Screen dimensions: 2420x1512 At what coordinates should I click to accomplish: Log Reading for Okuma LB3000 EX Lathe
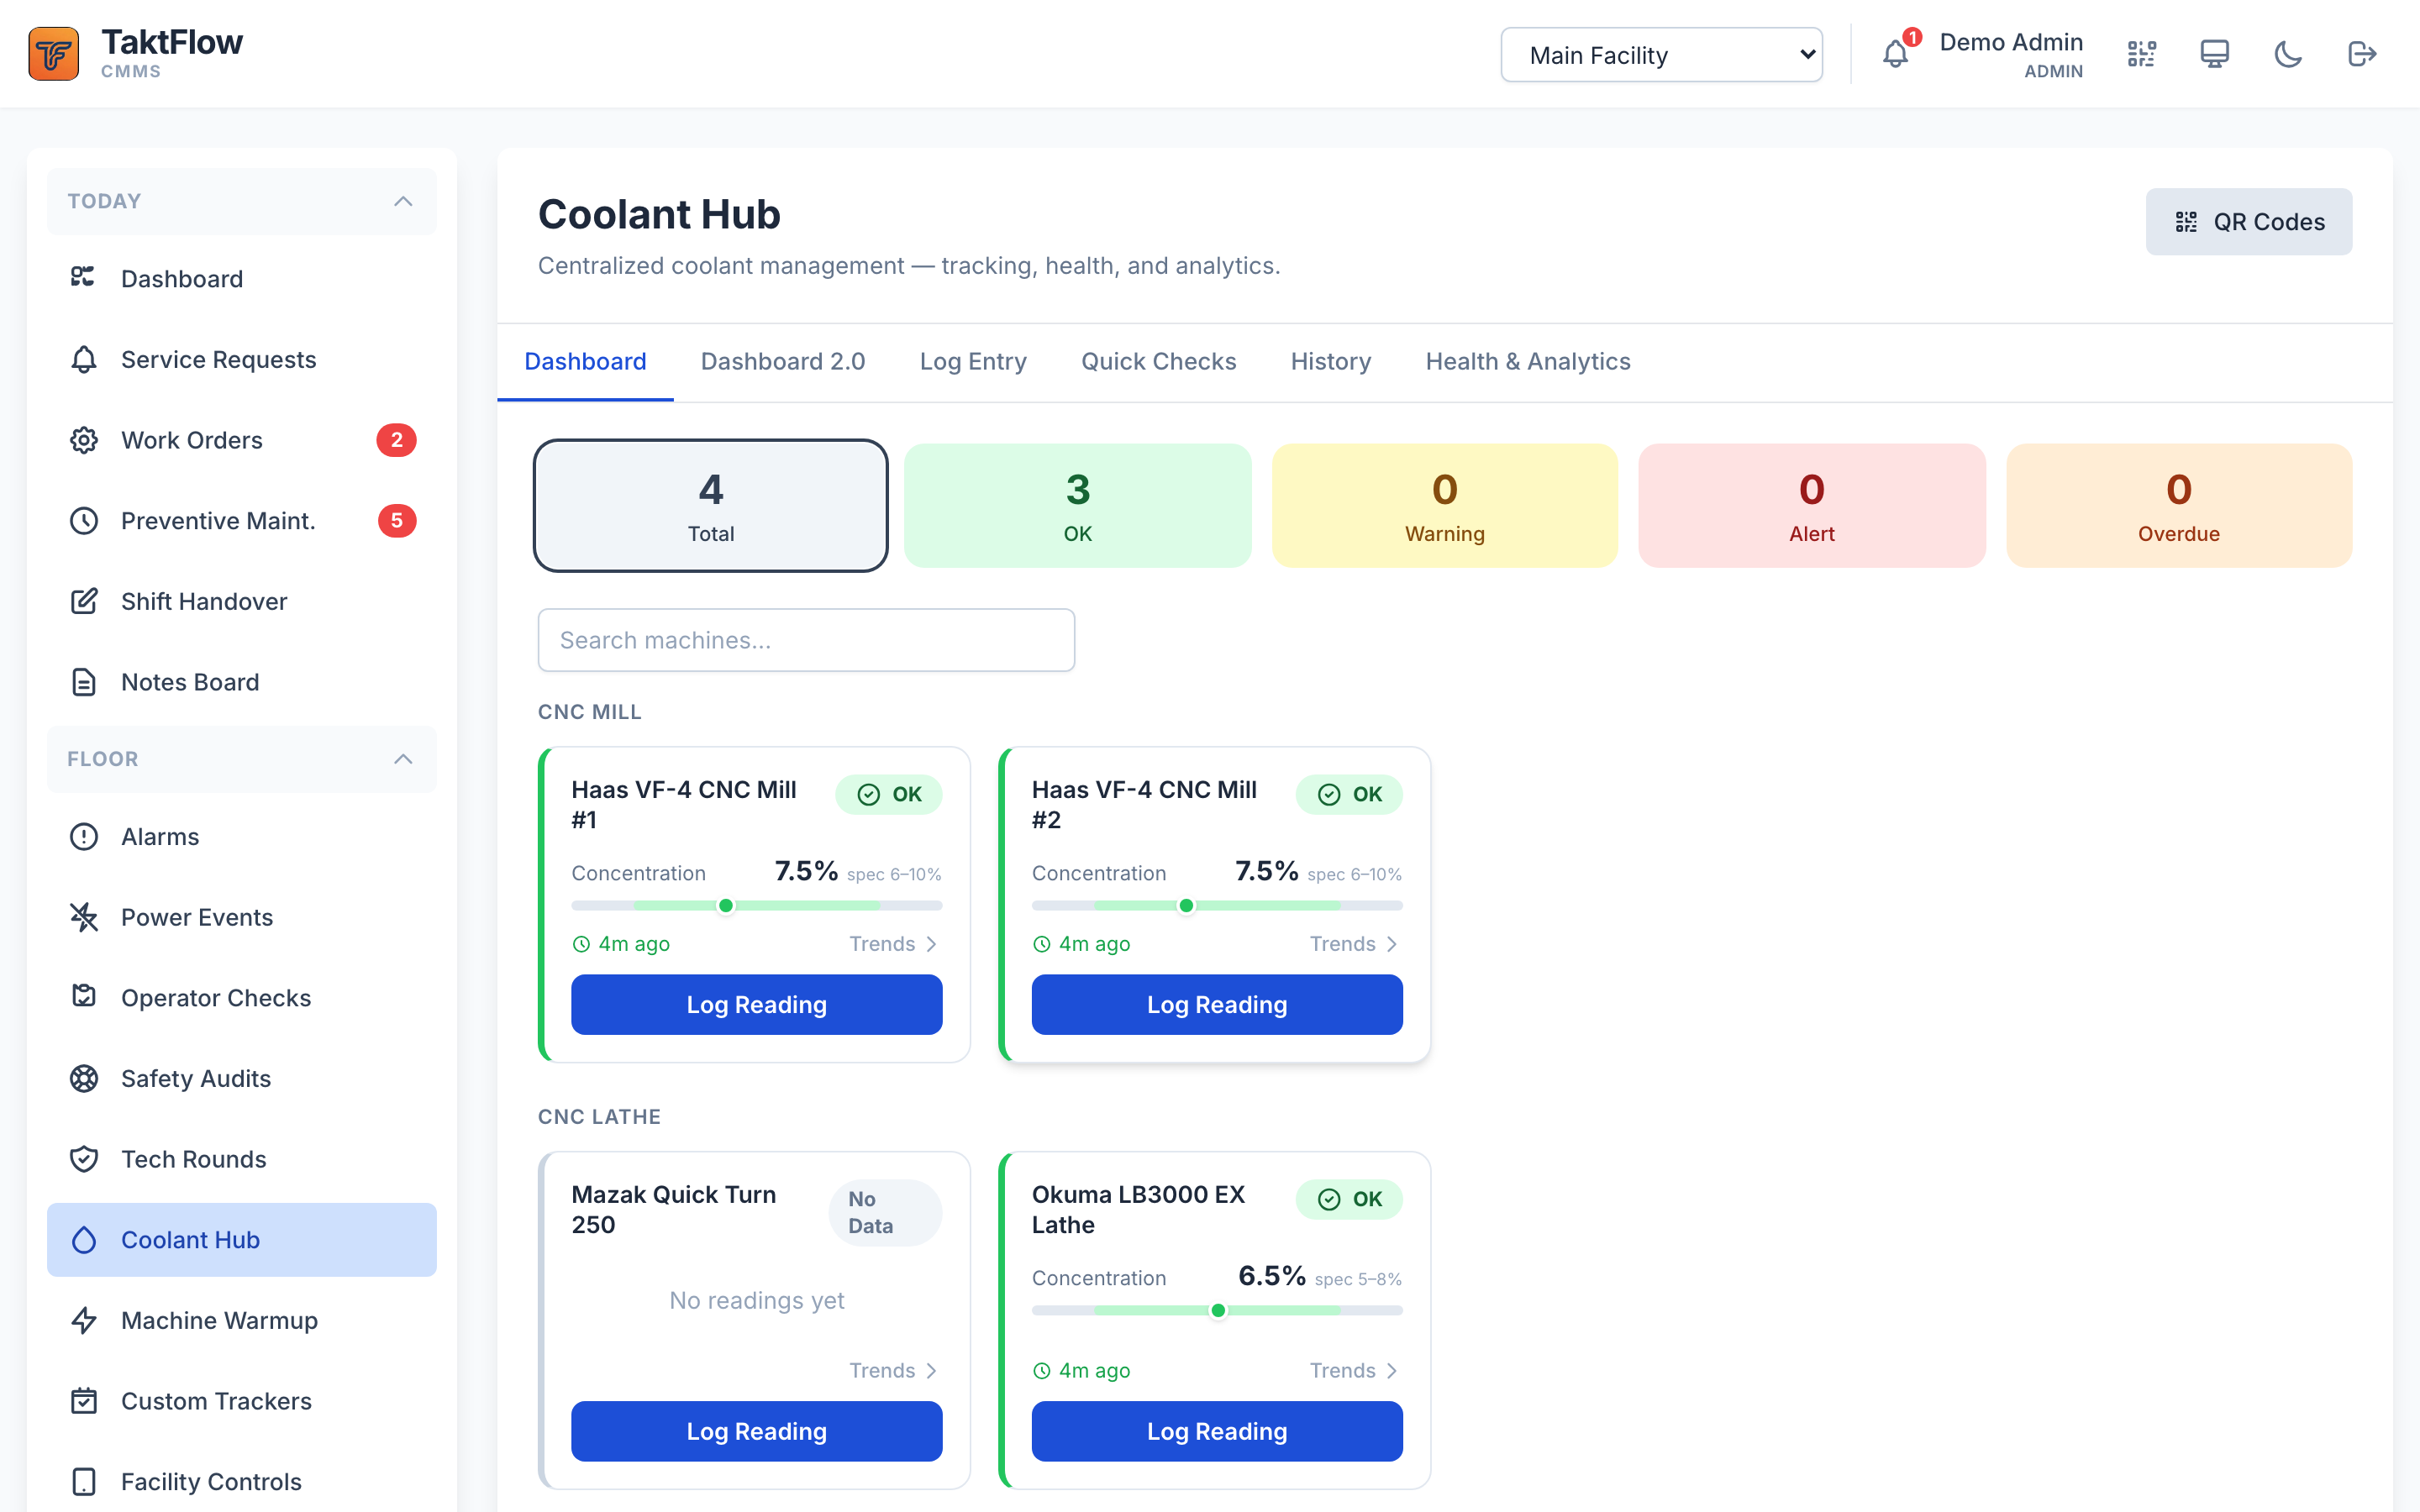1216,1431
